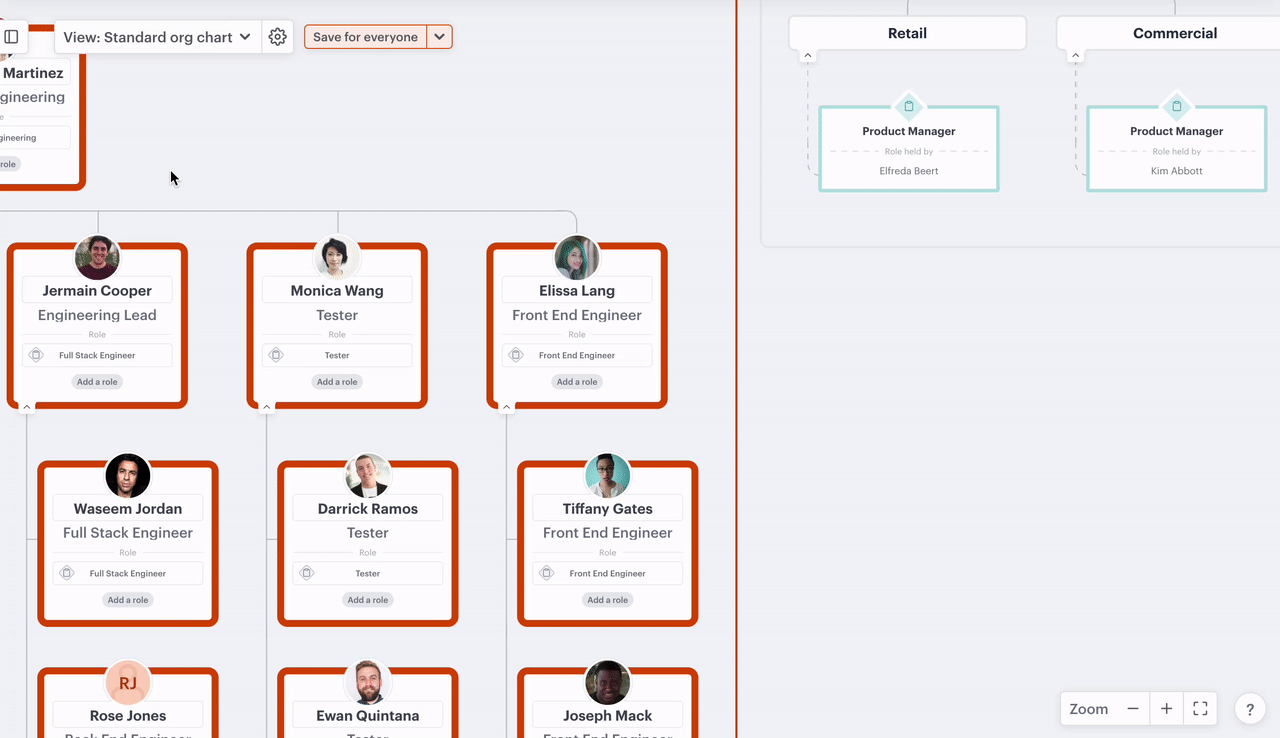
Task: Click Waseem Jordan's profile photo
Action: point(127,475)
